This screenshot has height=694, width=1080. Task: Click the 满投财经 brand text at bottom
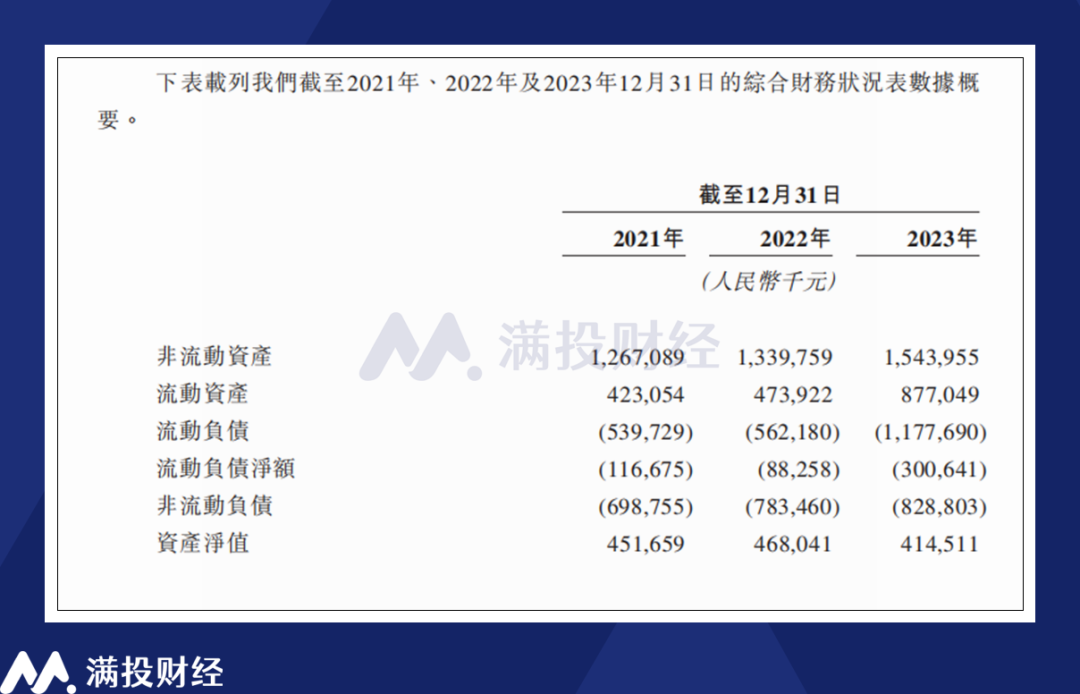click(154, 671)
